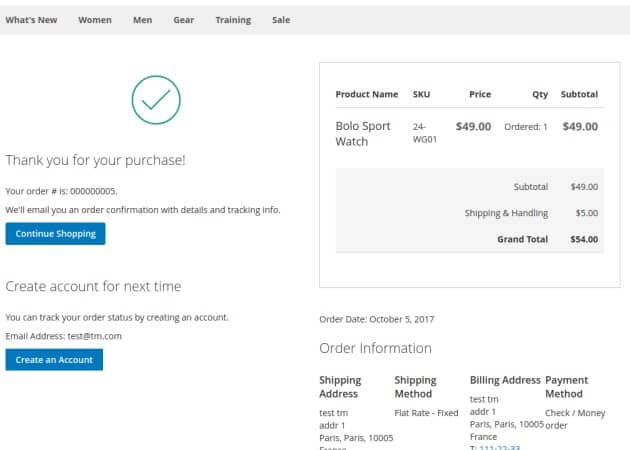Click the Bolo Sport Watch product name
The height and width of the screenshot is (450, 630).
[362, 134]
